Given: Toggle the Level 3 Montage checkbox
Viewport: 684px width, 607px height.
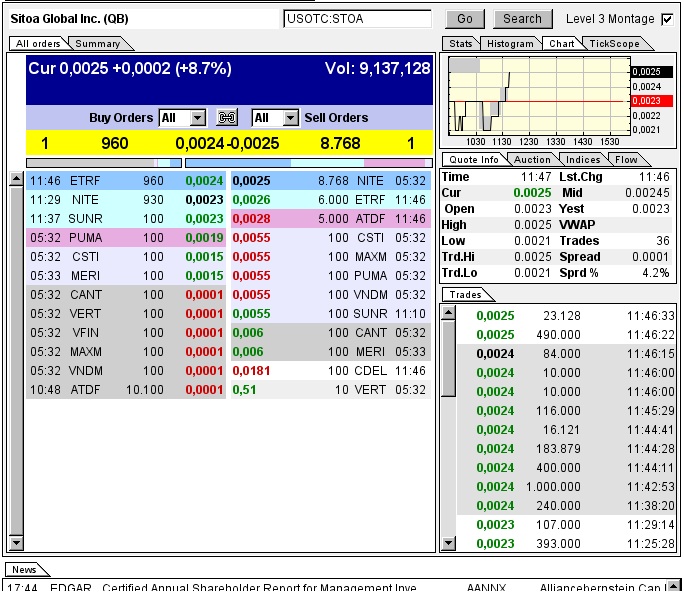Looking at the screenshot, I should (667, 19).
